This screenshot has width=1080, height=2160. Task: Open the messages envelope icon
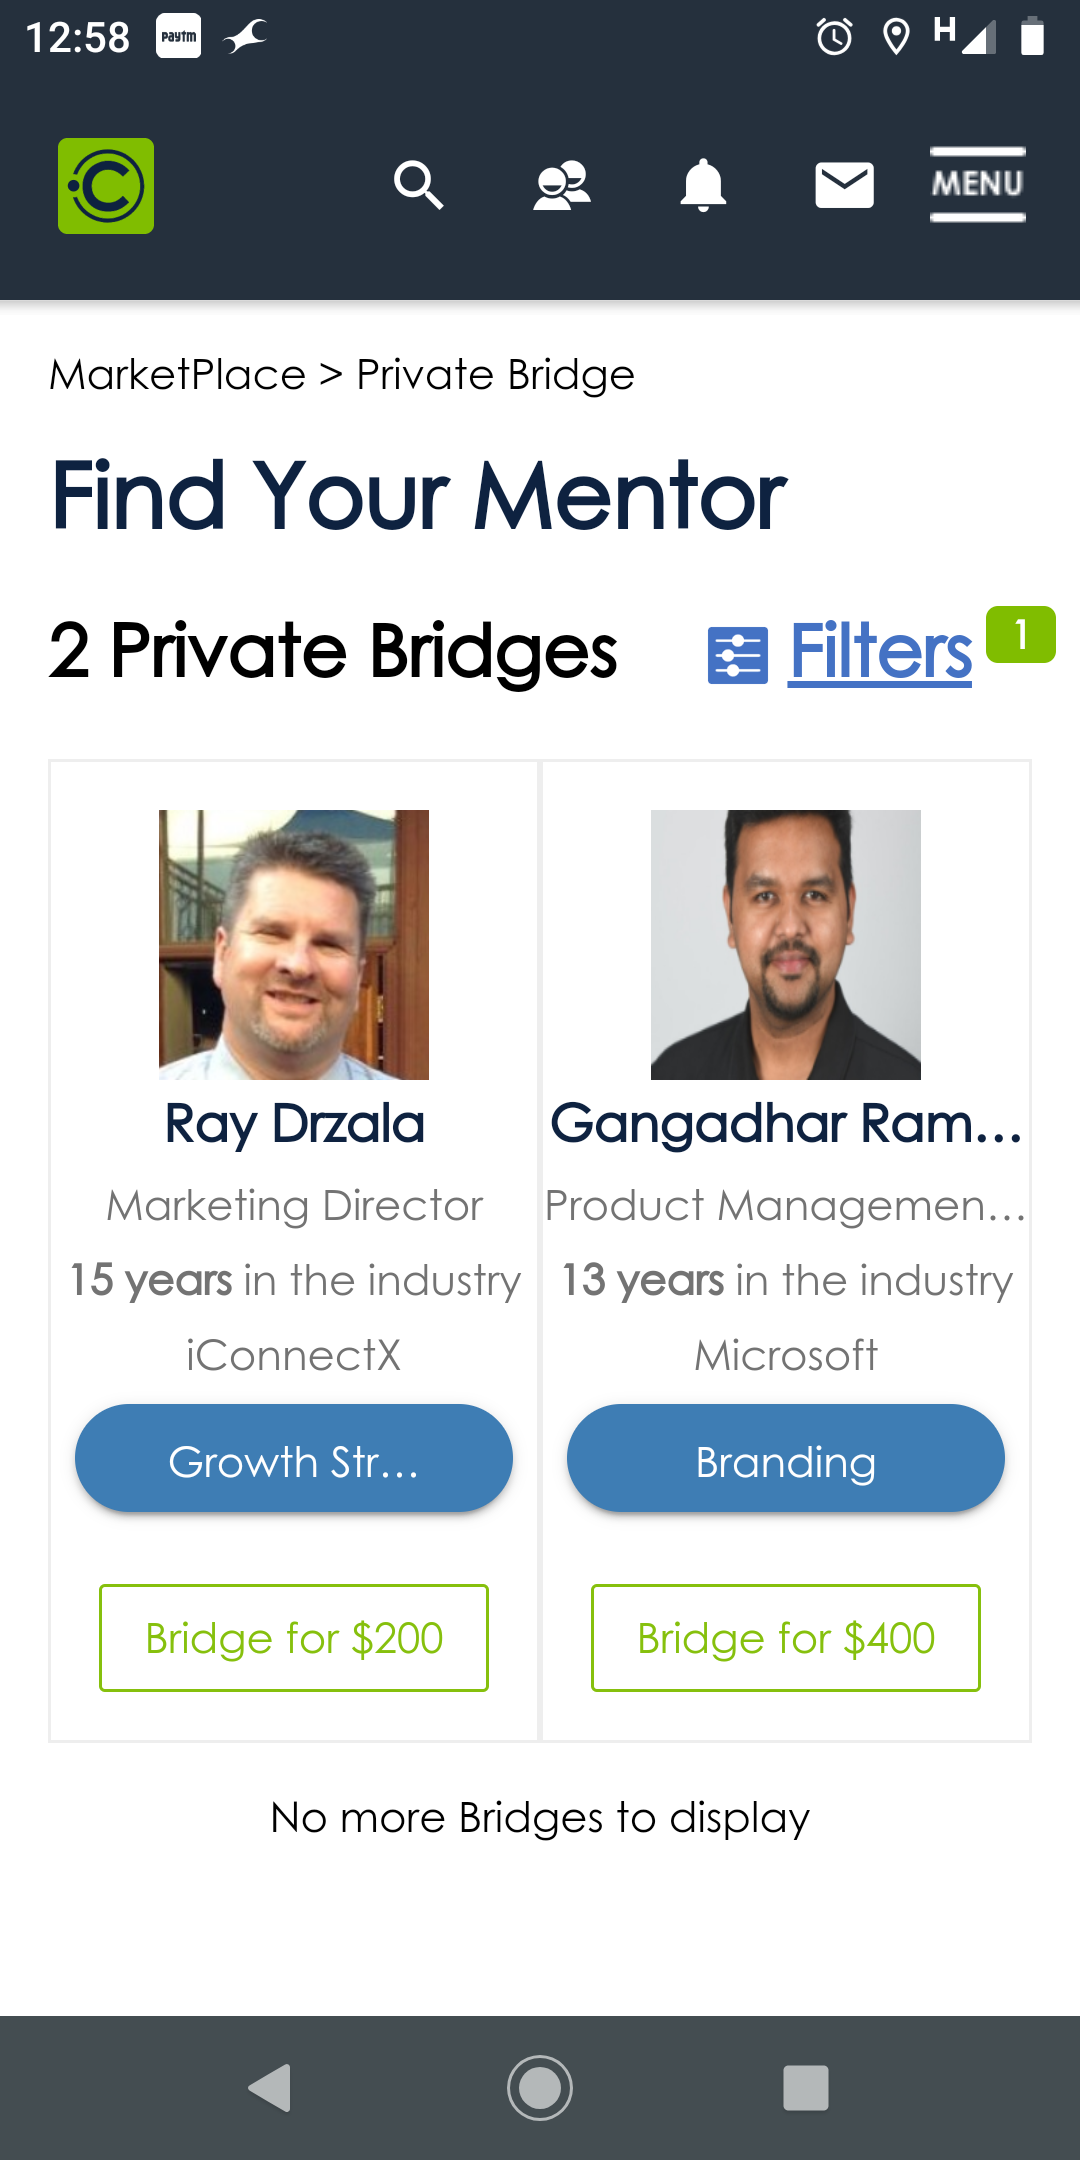pyautogui.click(x=844, y=185)
